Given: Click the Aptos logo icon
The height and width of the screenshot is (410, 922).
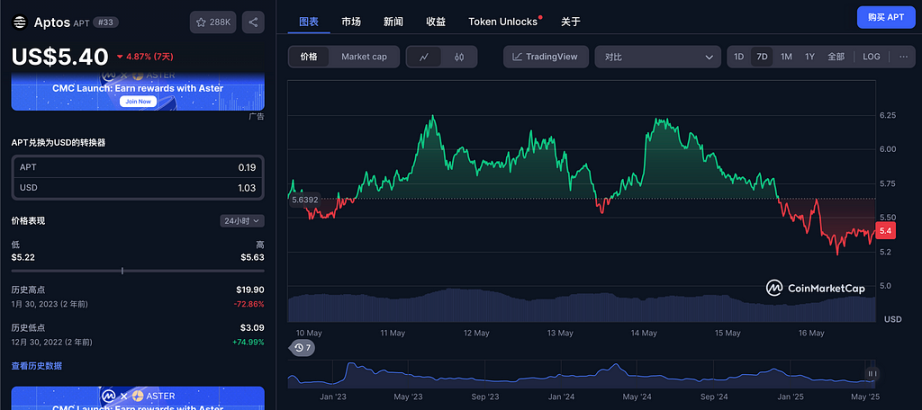Looking at the screenshot, I should coord(20,22).
